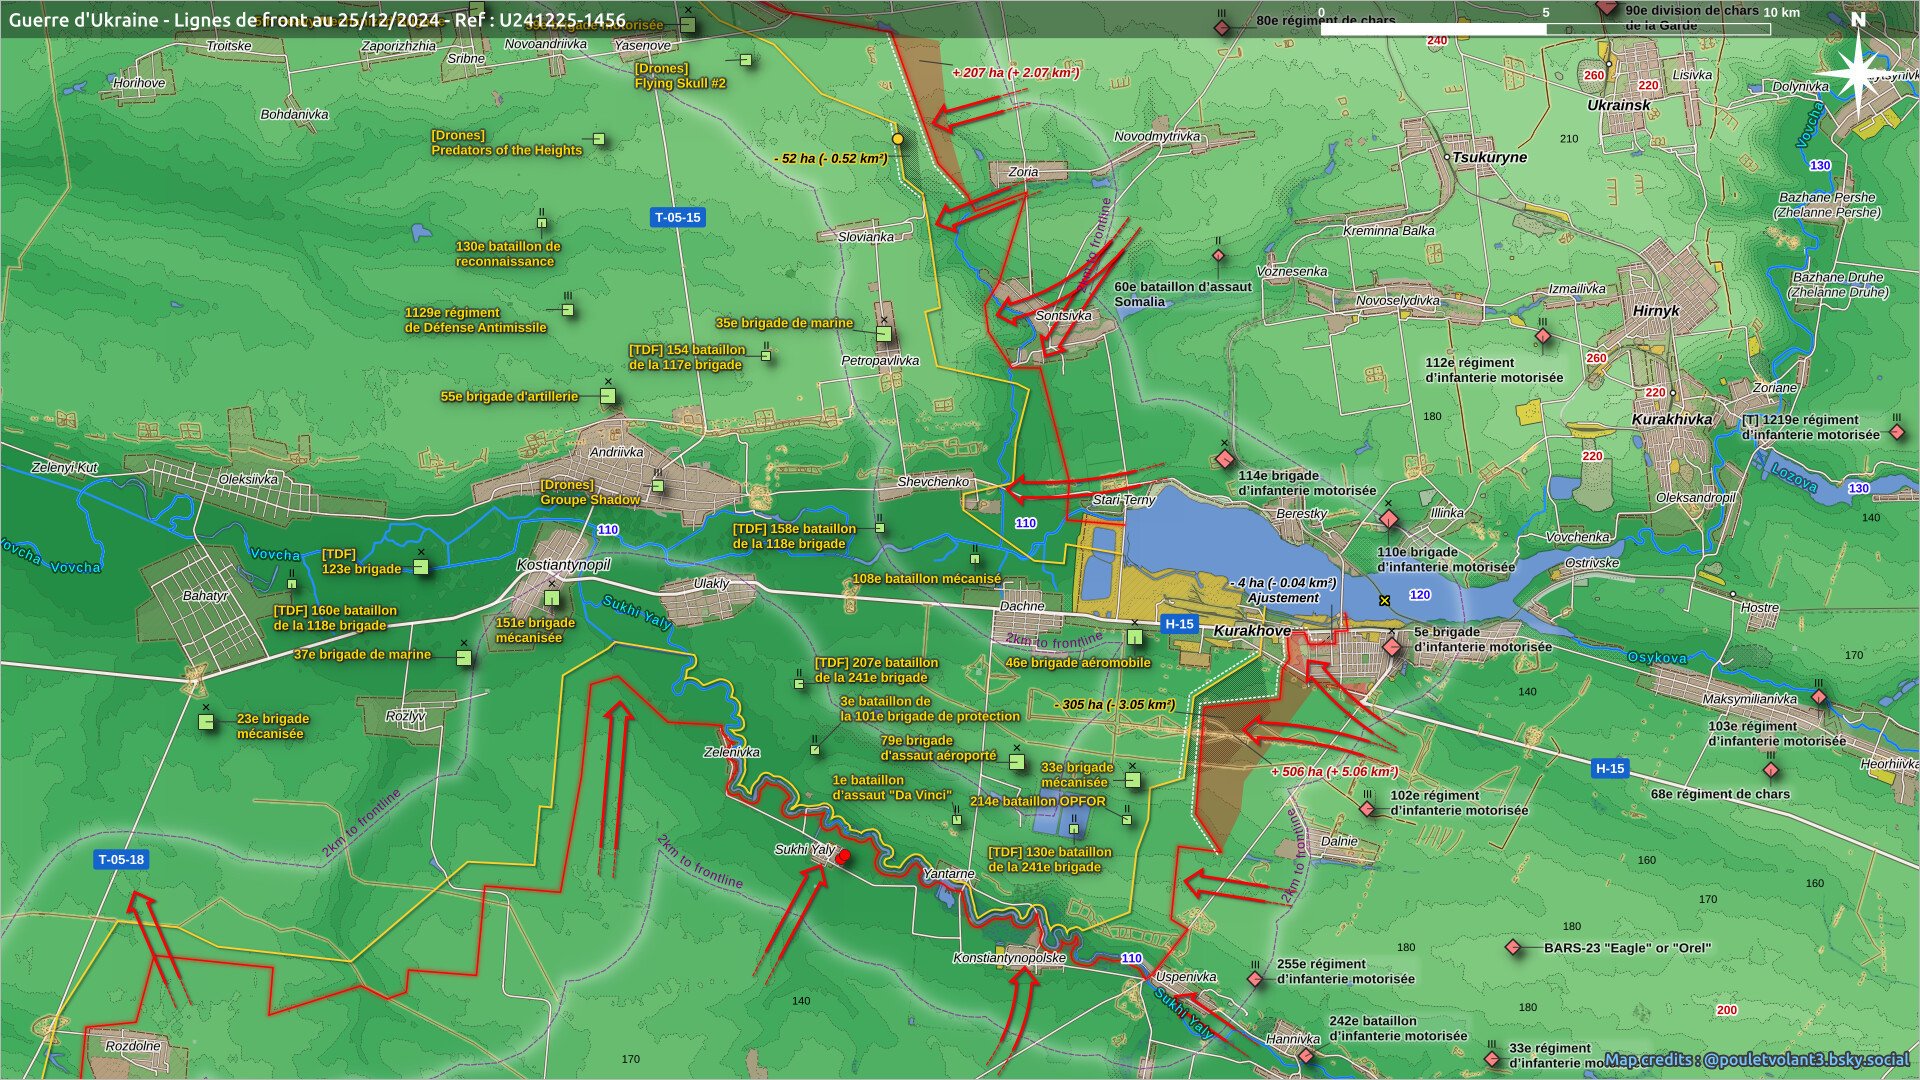Select the 151e brigade mécanisée green marker

coord(551,598)
